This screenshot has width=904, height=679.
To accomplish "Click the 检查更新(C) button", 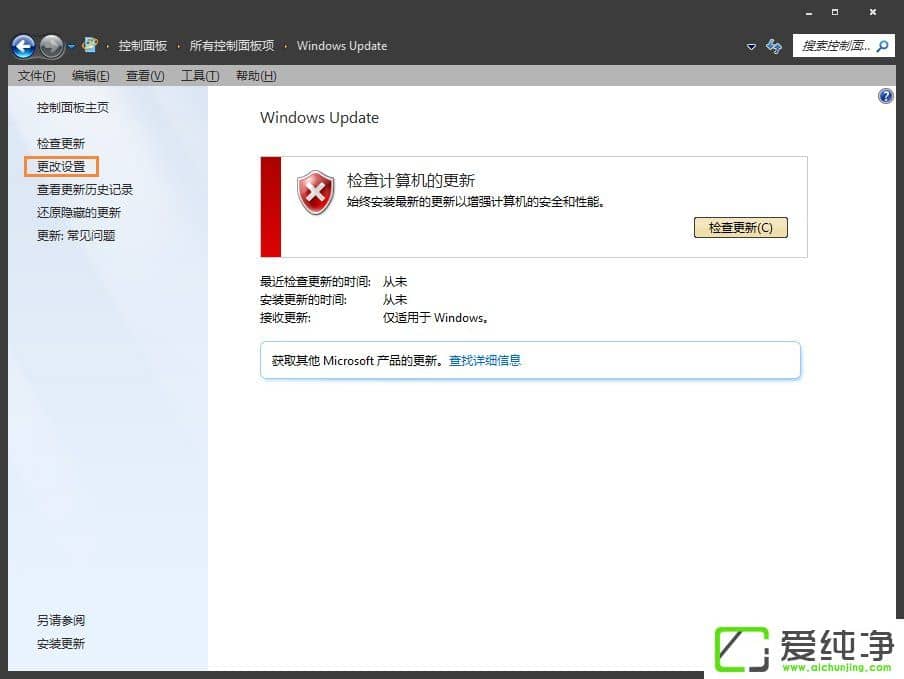I will coord(740,227).
